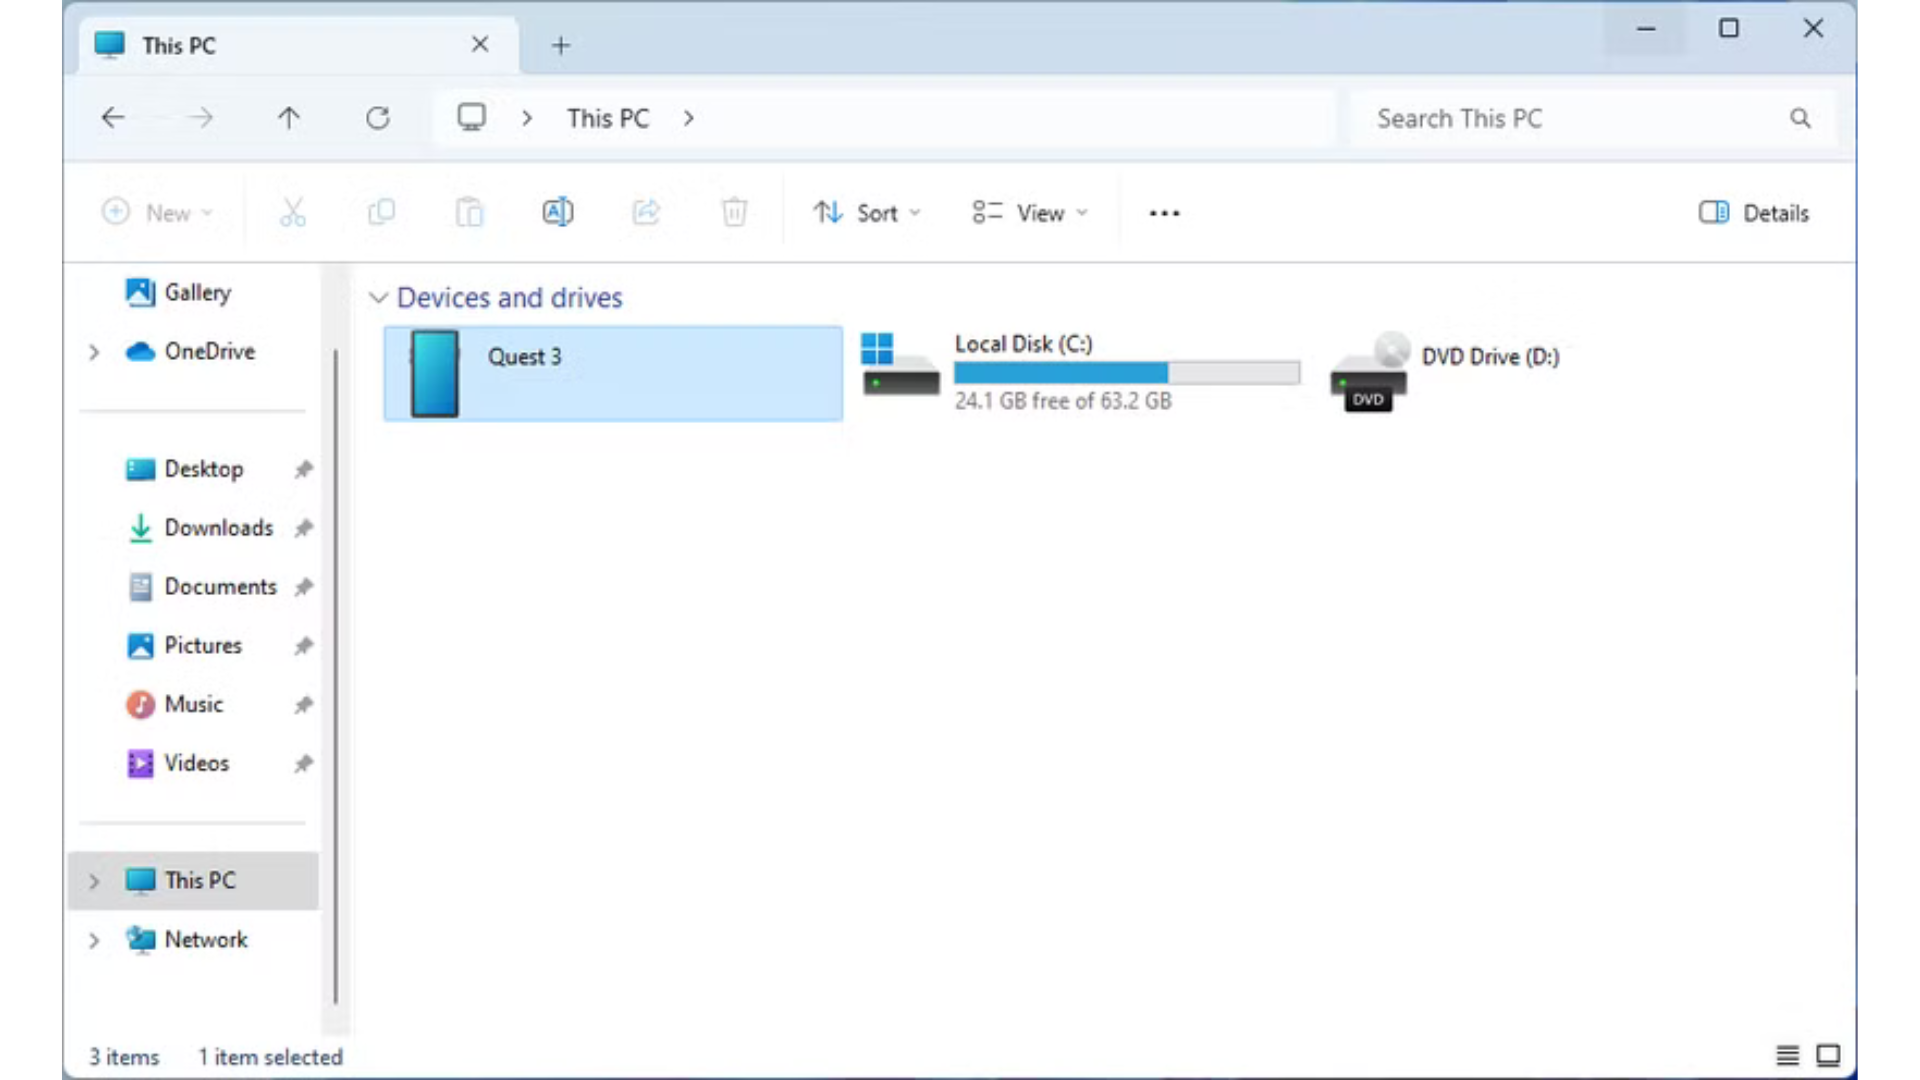Unpin the Desktop folder in the sidebar
This screenshot has width=1920, height=1080.
tap(303, 469)
